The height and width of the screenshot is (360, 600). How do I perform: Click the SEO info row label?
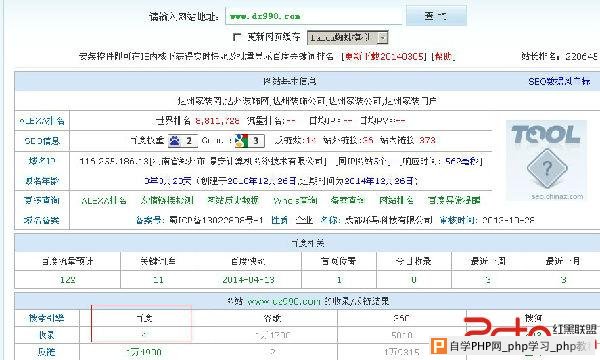tap(42, 141)
